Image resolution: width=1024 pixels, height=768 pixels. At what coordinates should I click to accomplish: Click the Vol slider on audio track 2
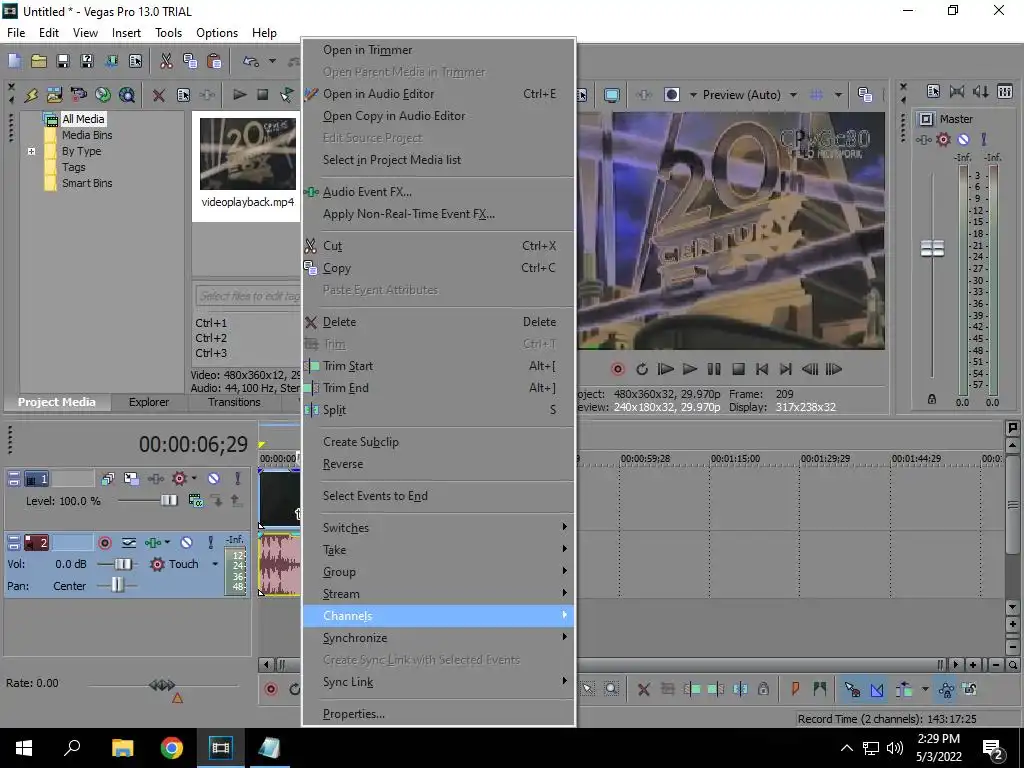point(123,564)
